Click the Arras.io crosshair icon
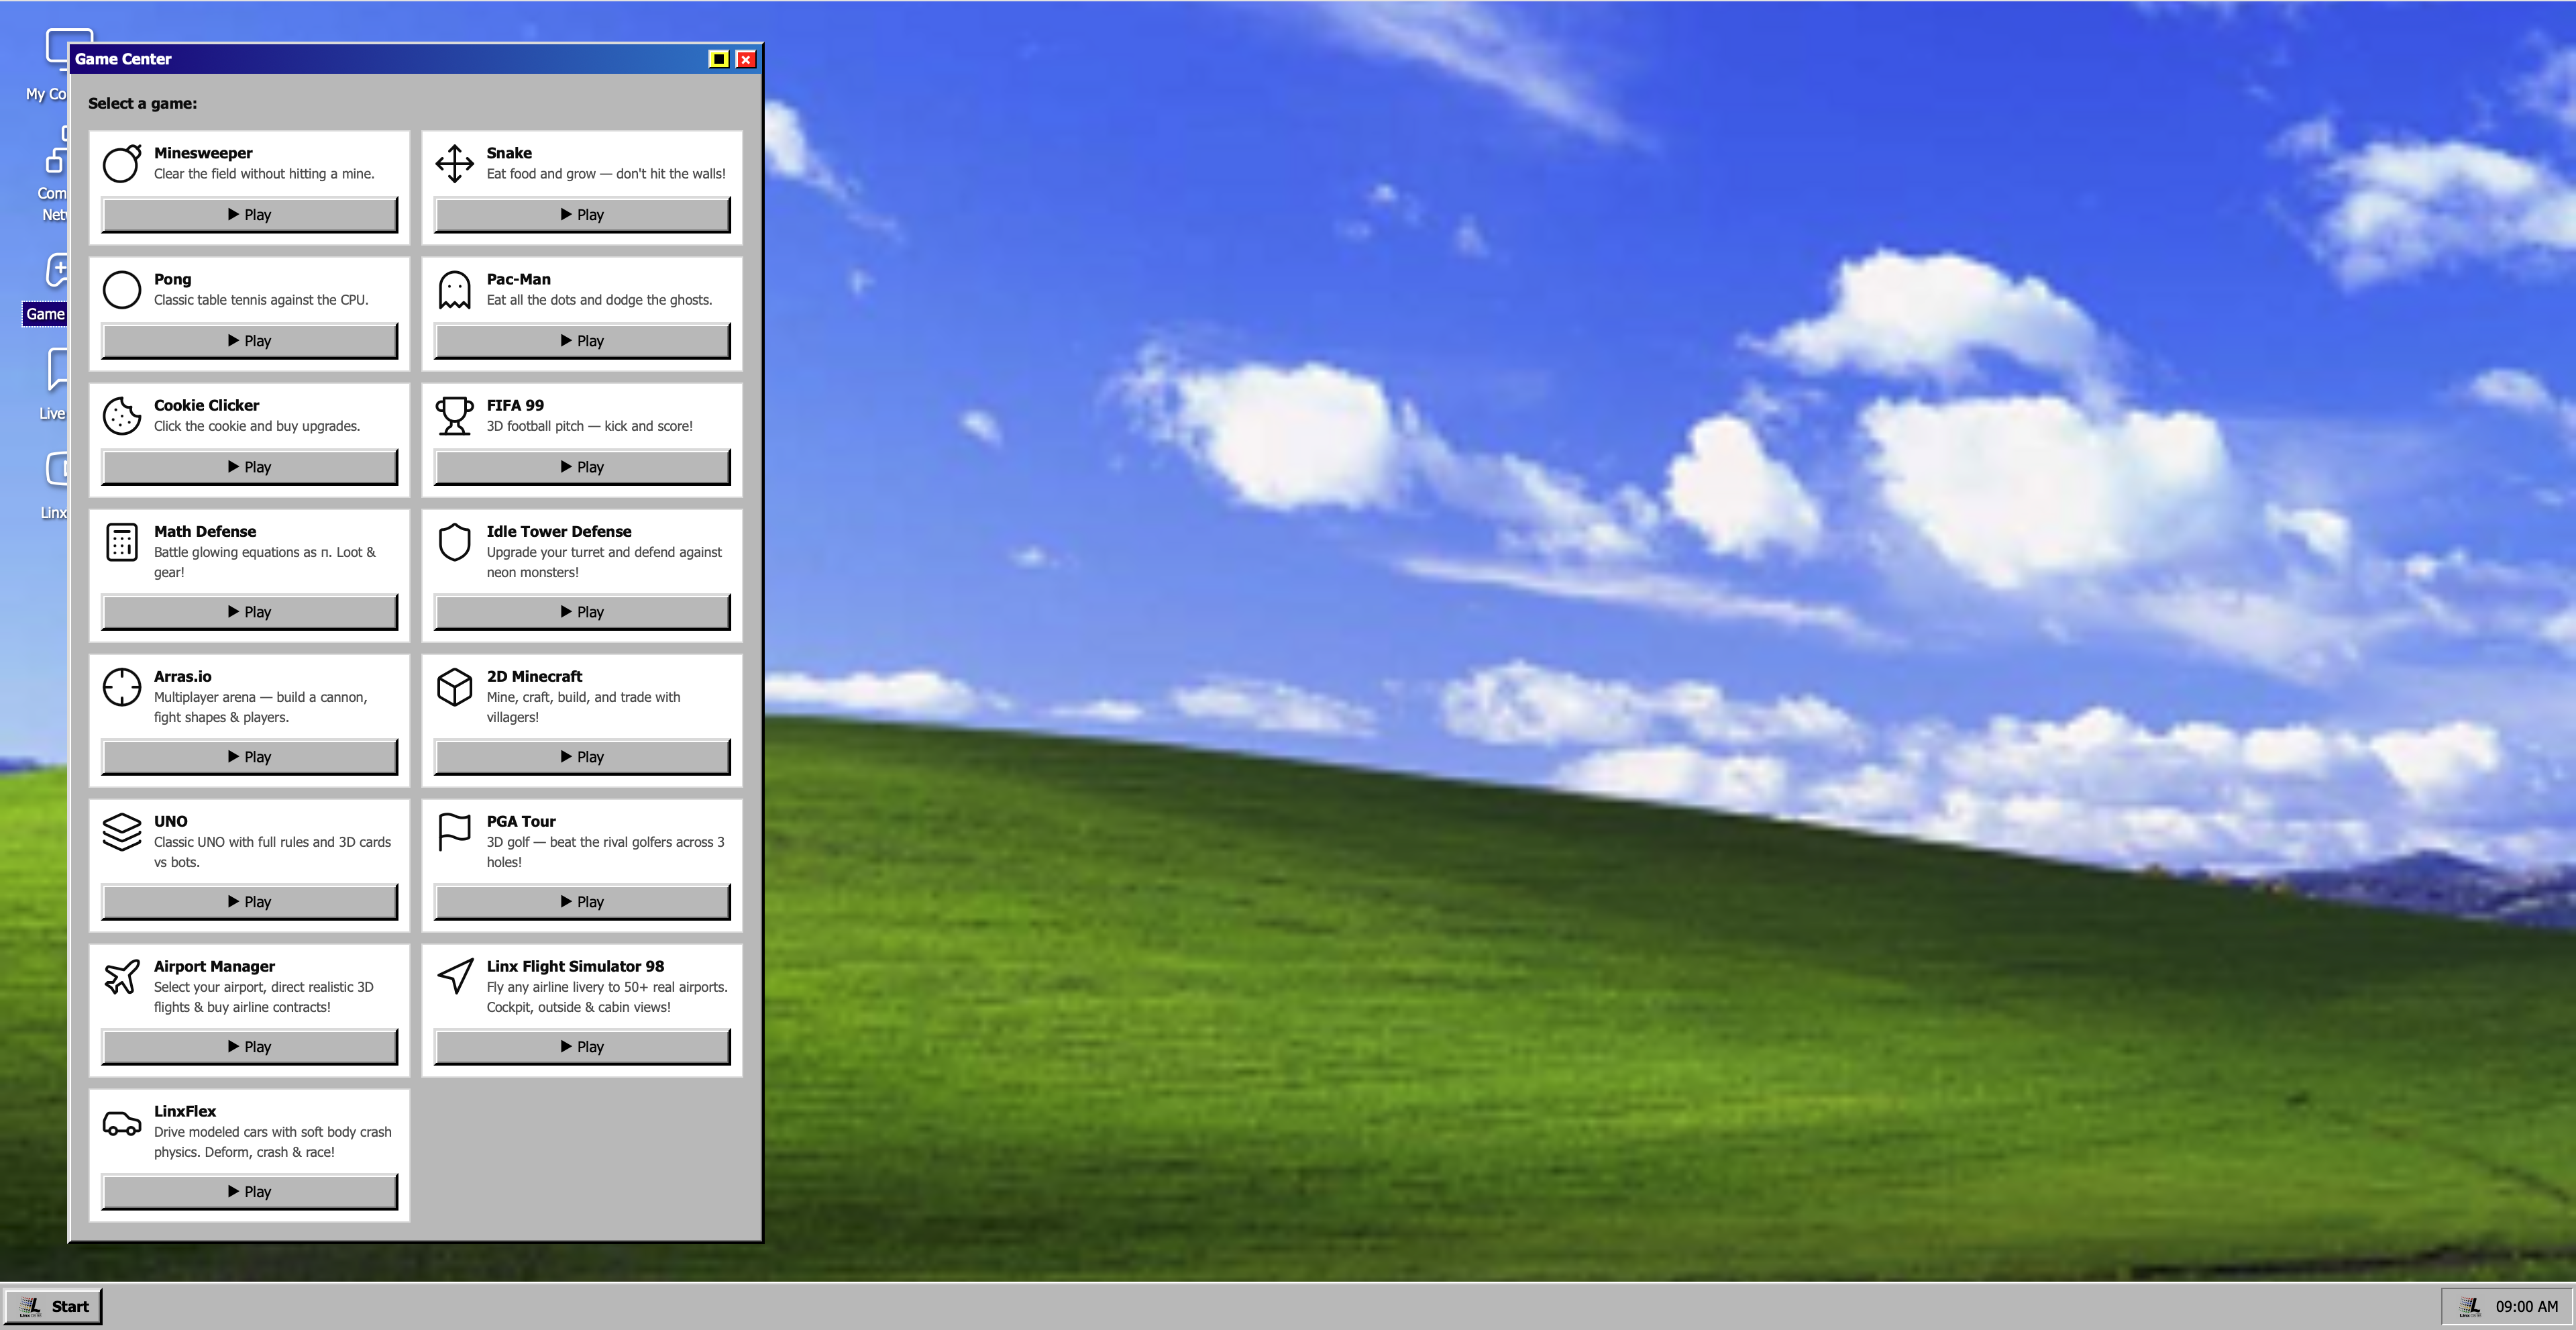The image size is (2576, 1330). (122, 687)
